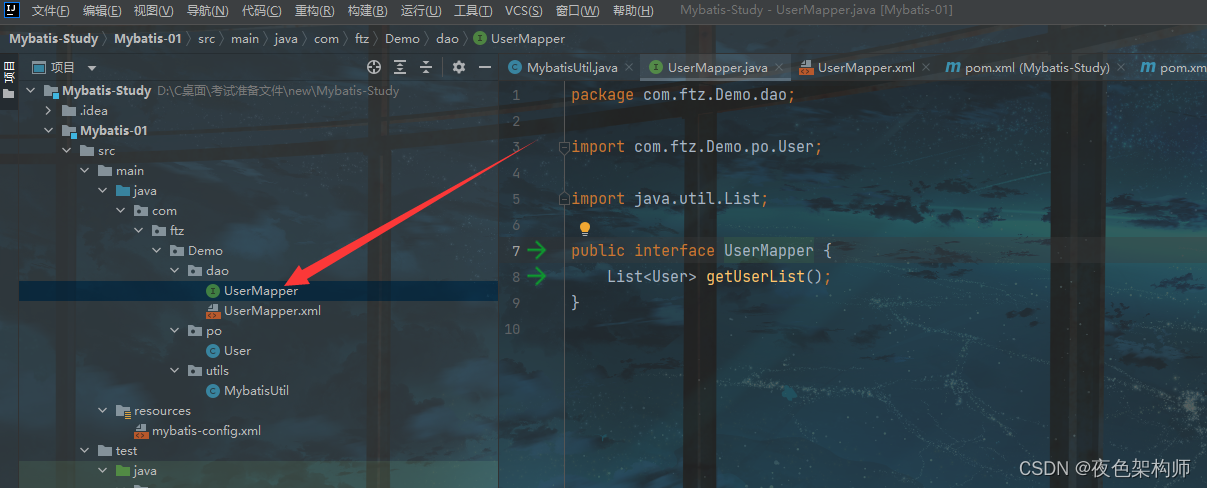Select UserMapper interface in project tree
Screen dimensions: 1207x488
pos(261,290)
